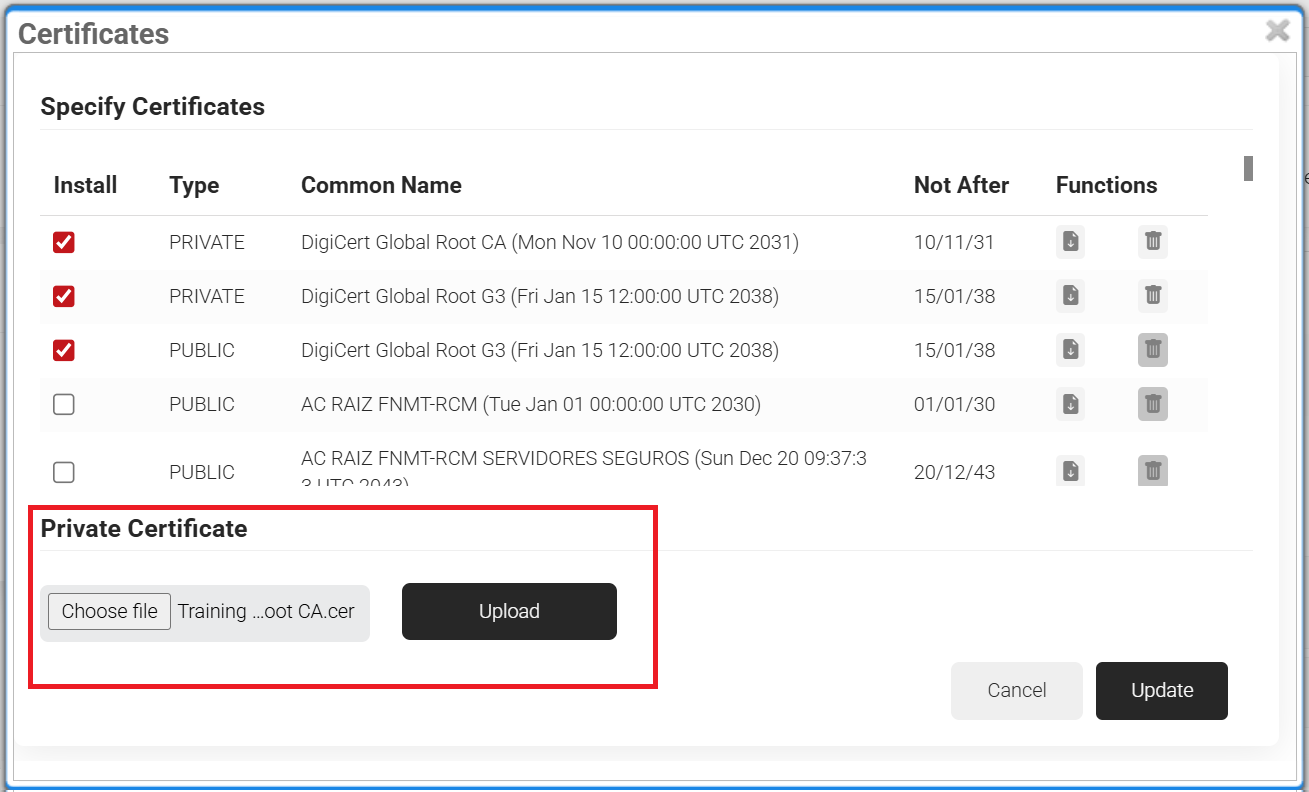This screenshot has width=1309, height=792.
Task: Download the private DigiCert Global Root CA certificate
Action: point(1070,242)
